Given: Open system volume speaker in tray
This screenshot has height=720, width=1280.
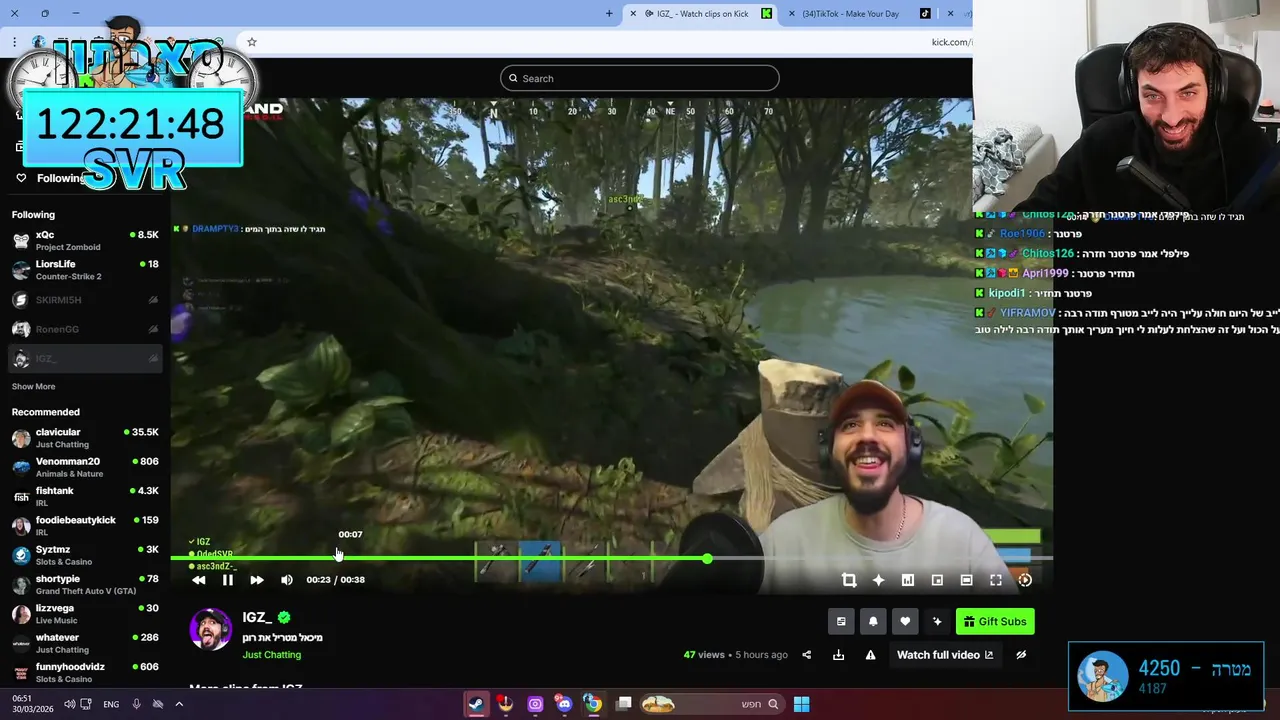Looking at the screenshot, I should (69, 704).
